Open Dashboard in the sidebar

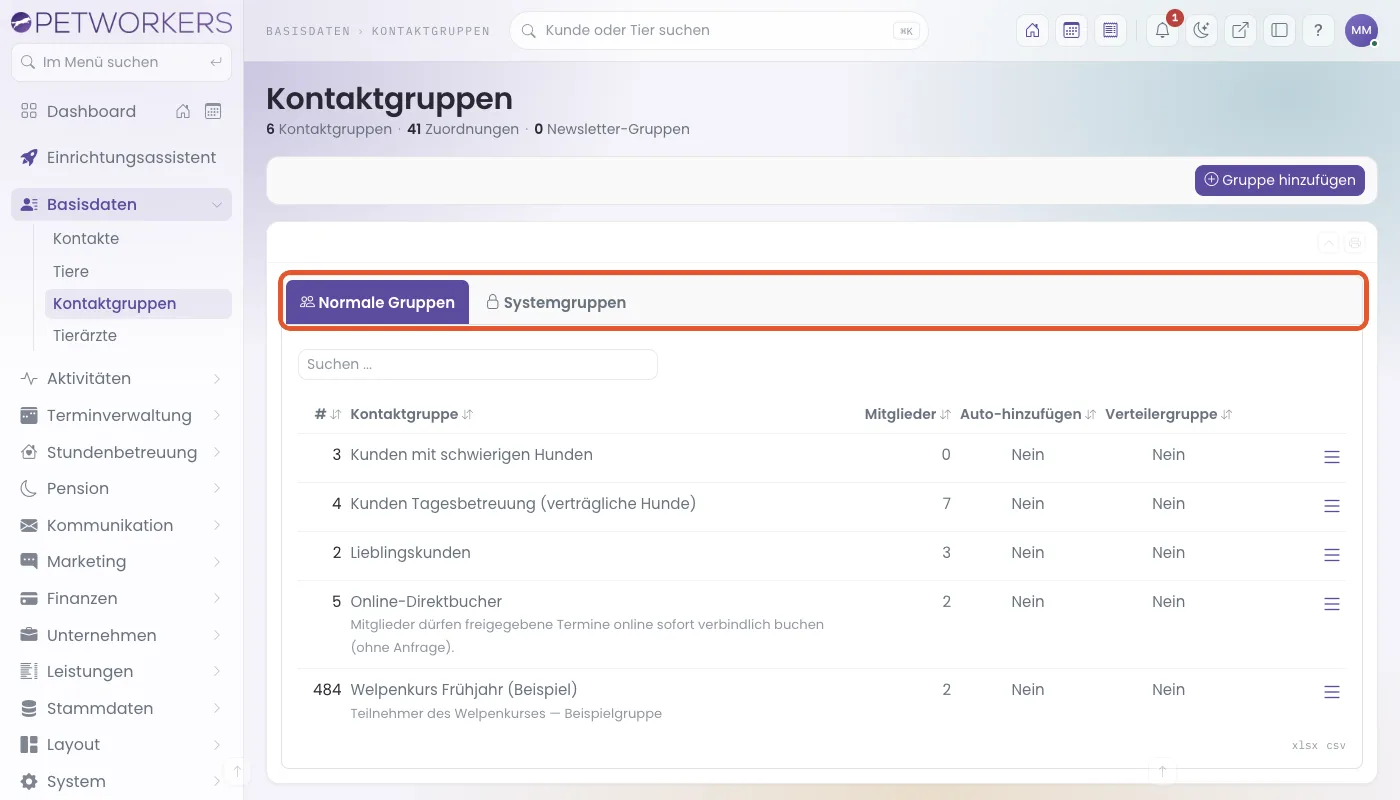[x=91, y=111]
